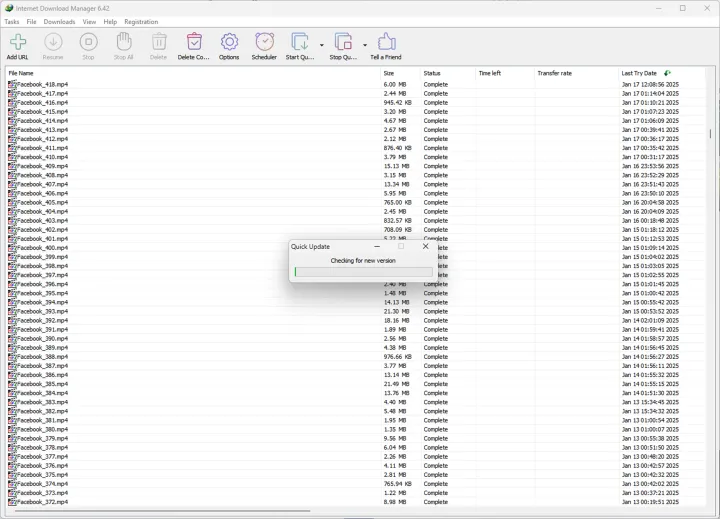Expand the Start Queue dropdown arrow

point(321,45)
